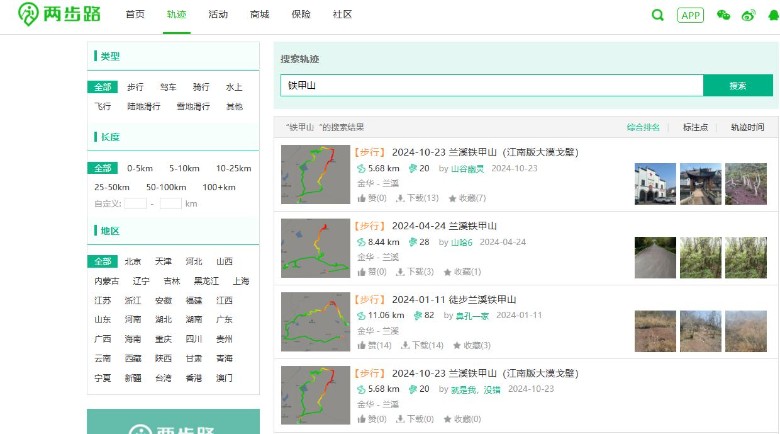Screen dimensions: 780x434
Task: Open author link 山谷幽灵
Action: (467, 169)
